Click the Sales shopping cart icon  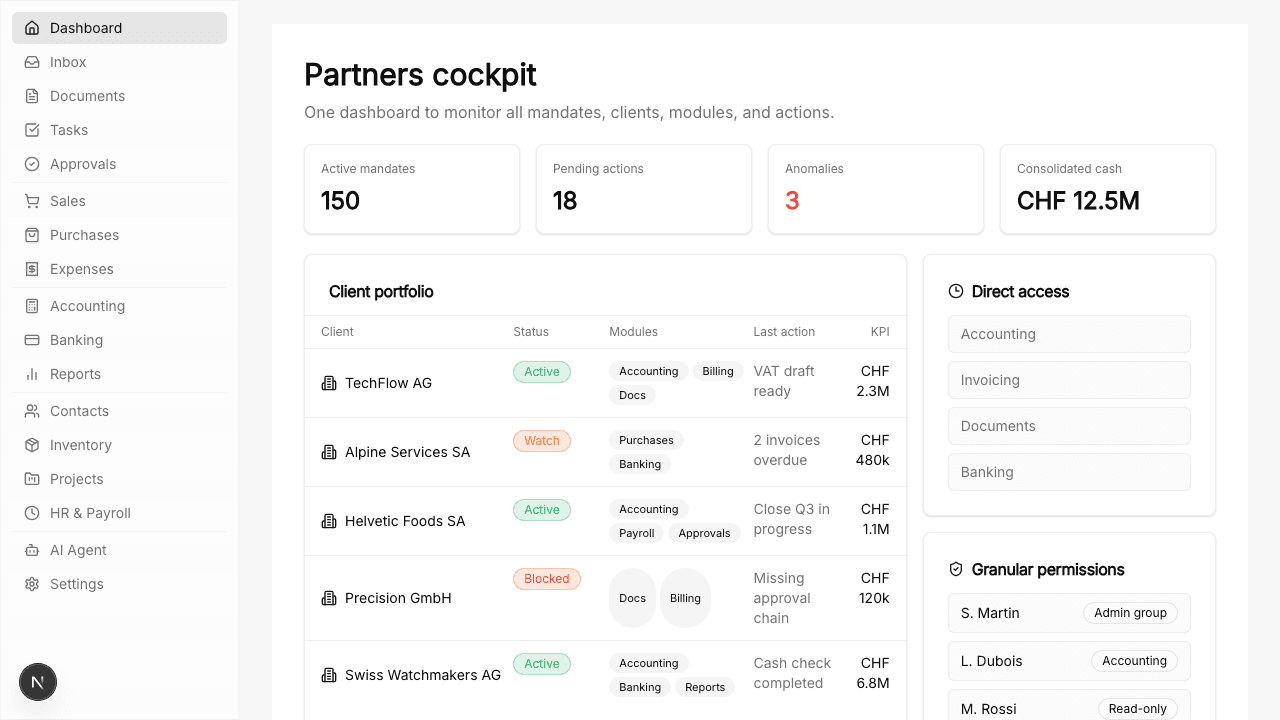point(32,201)
